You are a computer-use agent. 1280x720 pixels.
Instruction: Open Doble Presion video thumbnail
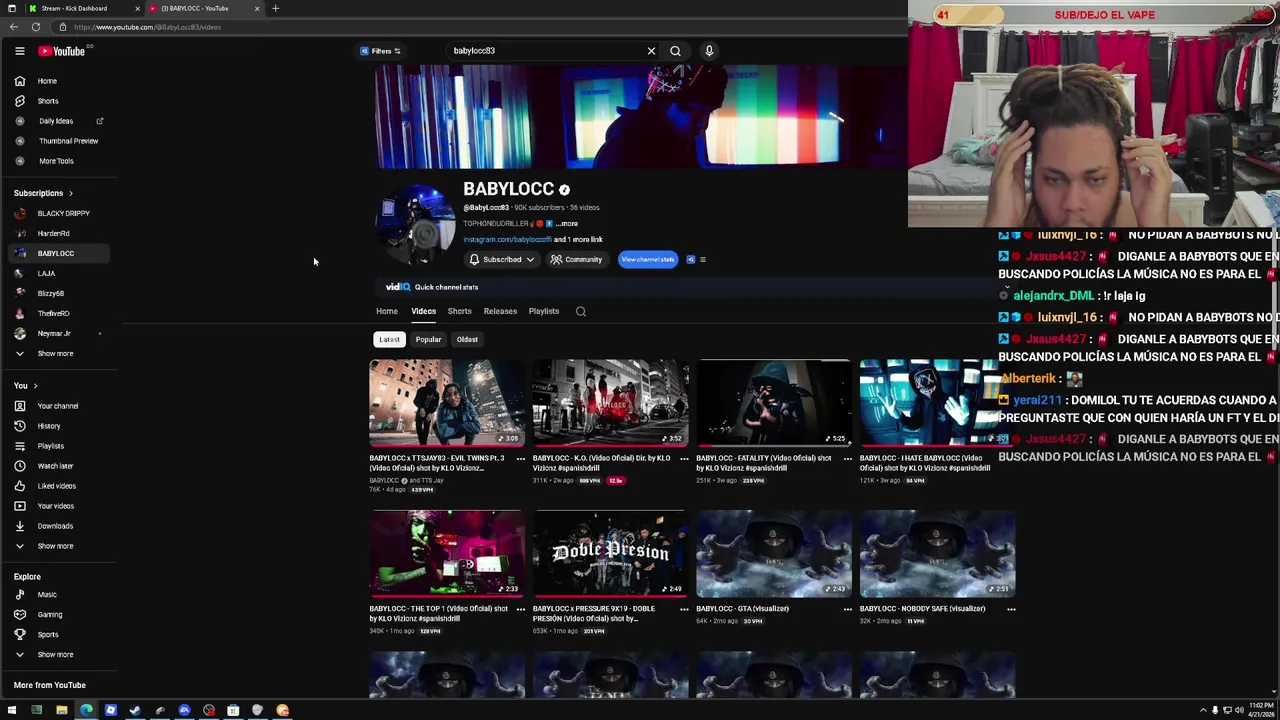tap(610, 553)
